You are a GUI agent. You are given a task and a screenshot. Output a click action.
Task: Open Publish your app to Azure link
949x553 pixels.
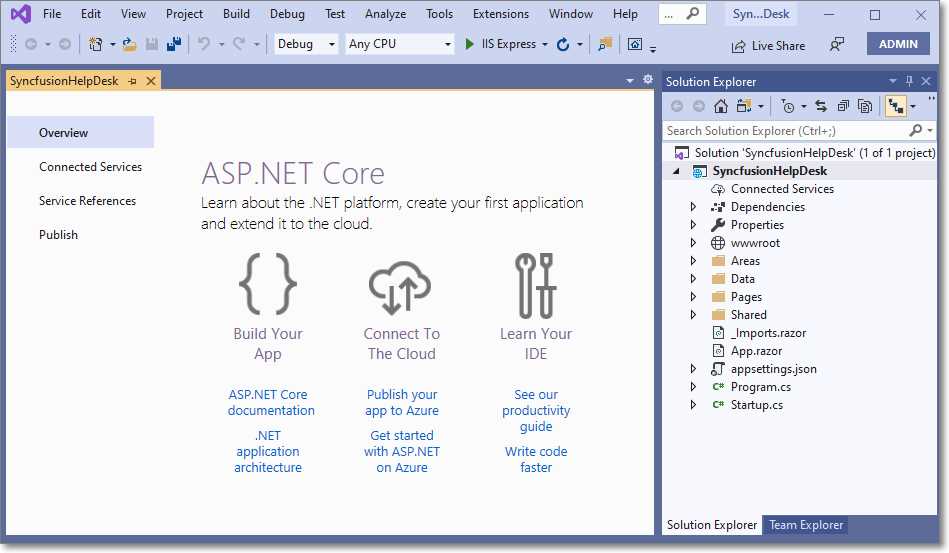pyautogui.click(x=402, y=402)
